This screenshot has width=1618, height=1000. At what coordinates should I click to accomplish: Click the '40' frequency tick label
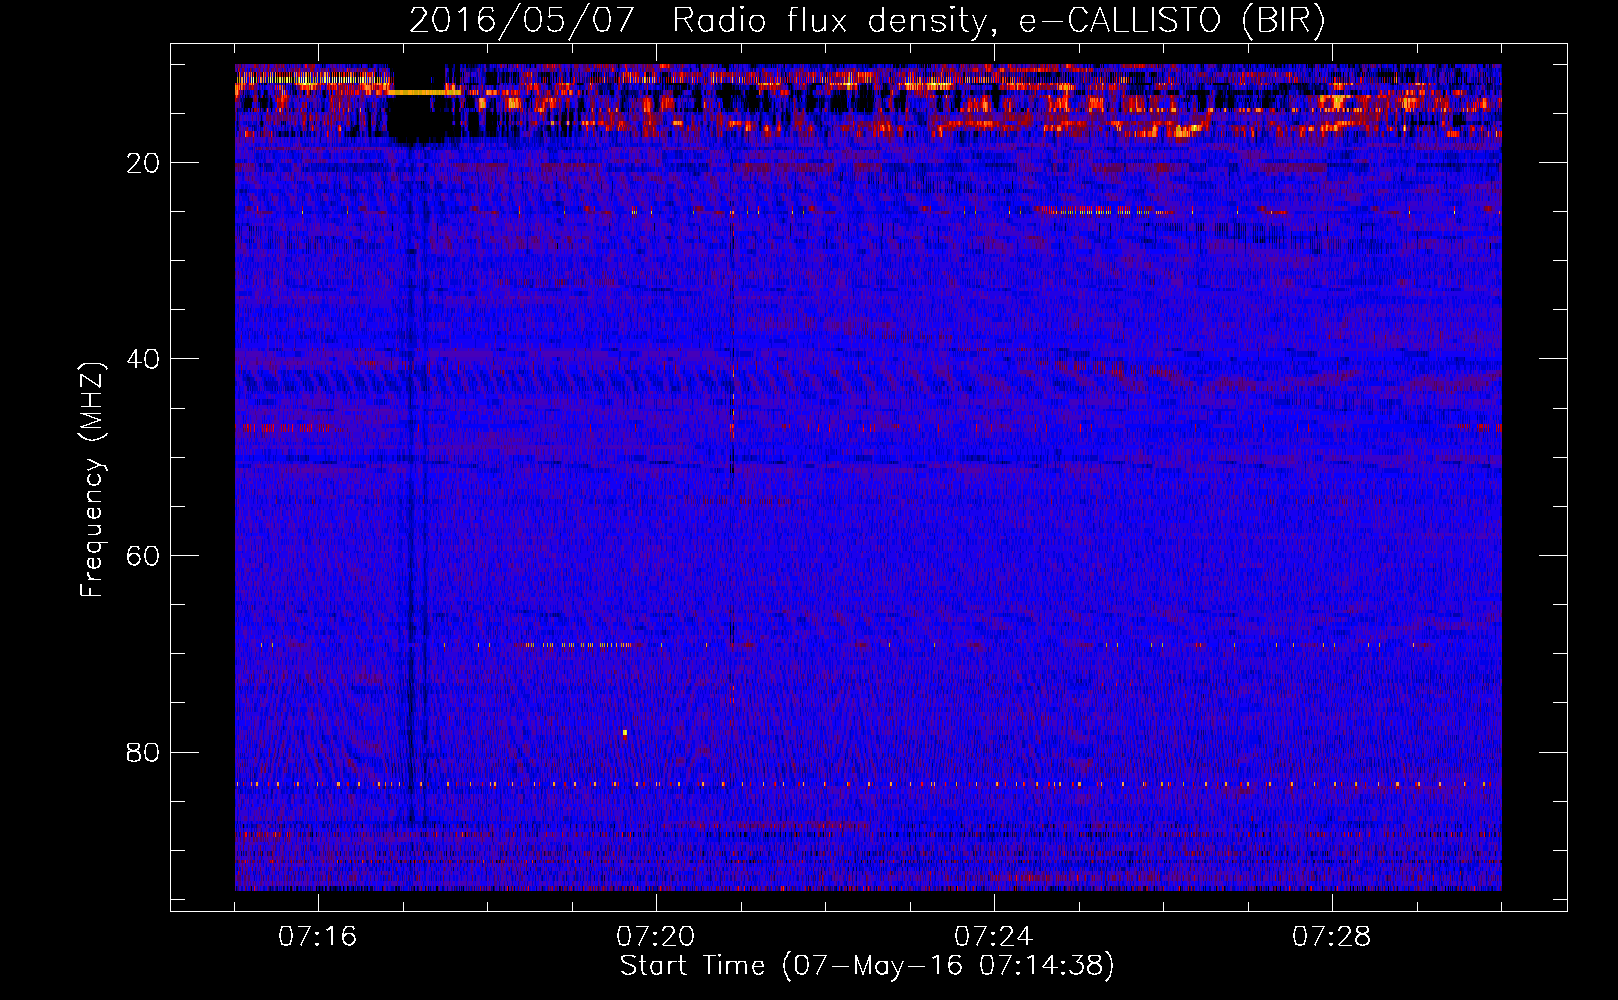tap(144, 359)
